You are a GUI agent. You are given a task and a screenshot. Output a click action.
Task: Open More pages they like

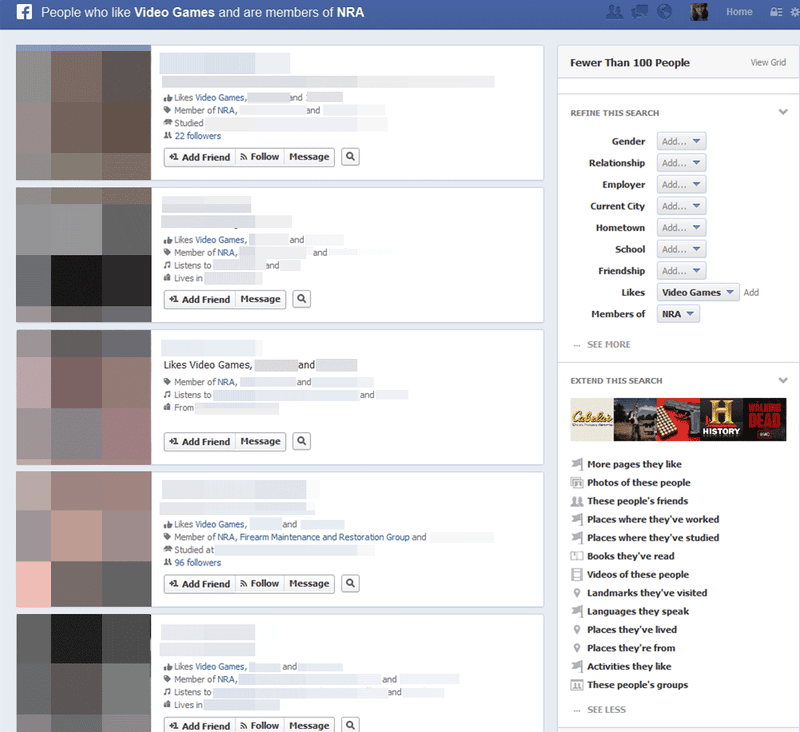point(634,464)
